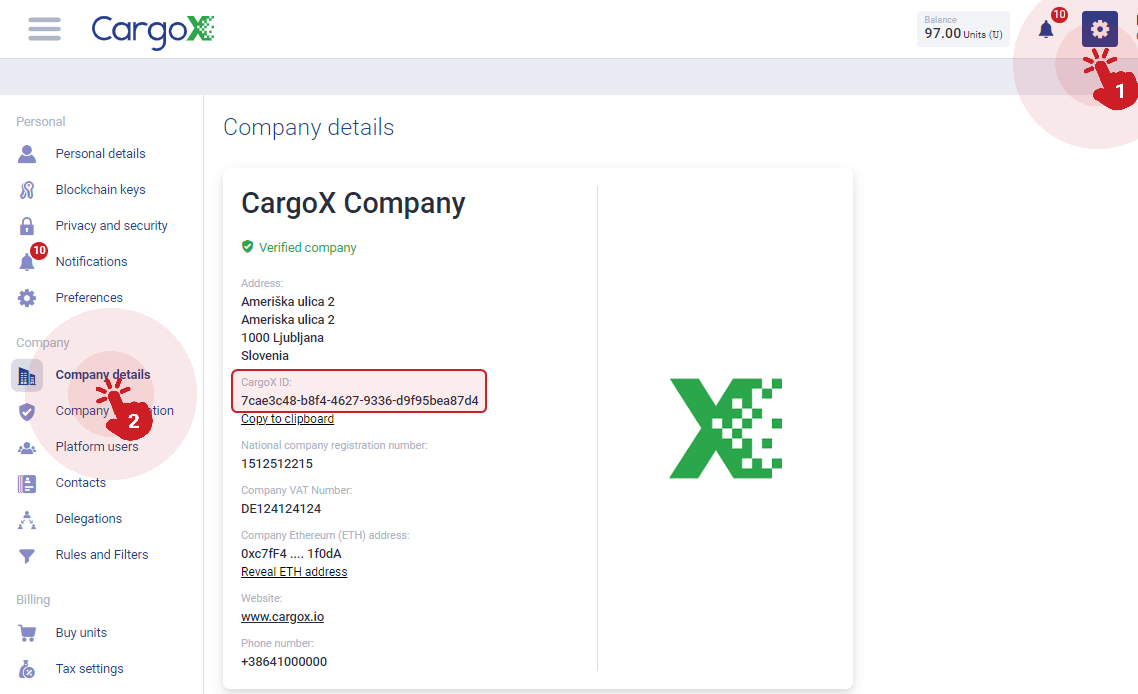Click the Privacy and security lock icon

27,226
